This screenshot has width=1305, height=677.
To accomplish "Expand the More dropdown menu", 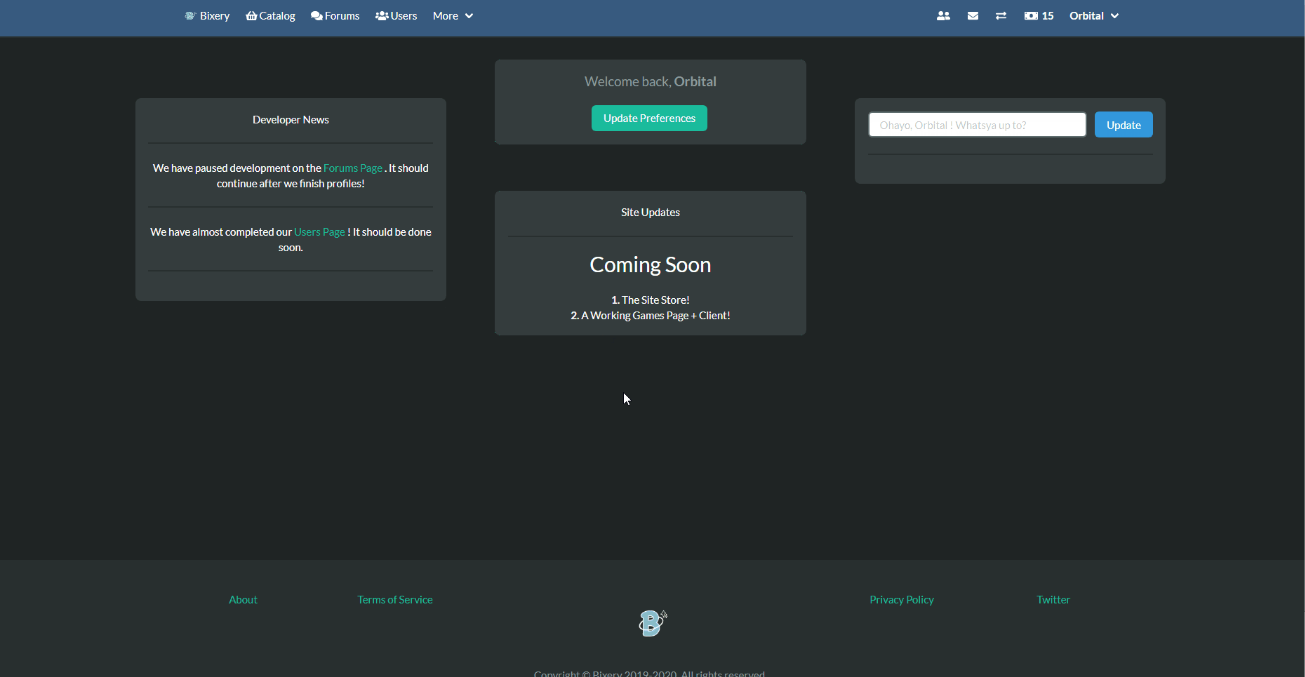I will tap(452, 16).
